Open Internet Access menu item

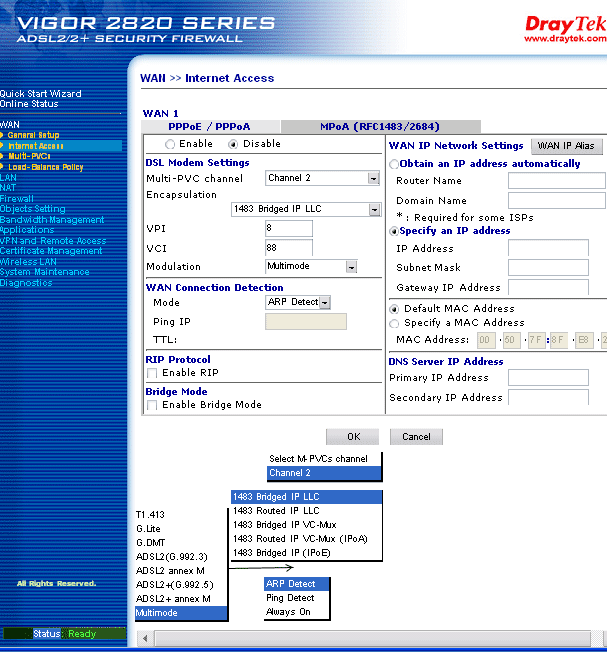point(36,146)
